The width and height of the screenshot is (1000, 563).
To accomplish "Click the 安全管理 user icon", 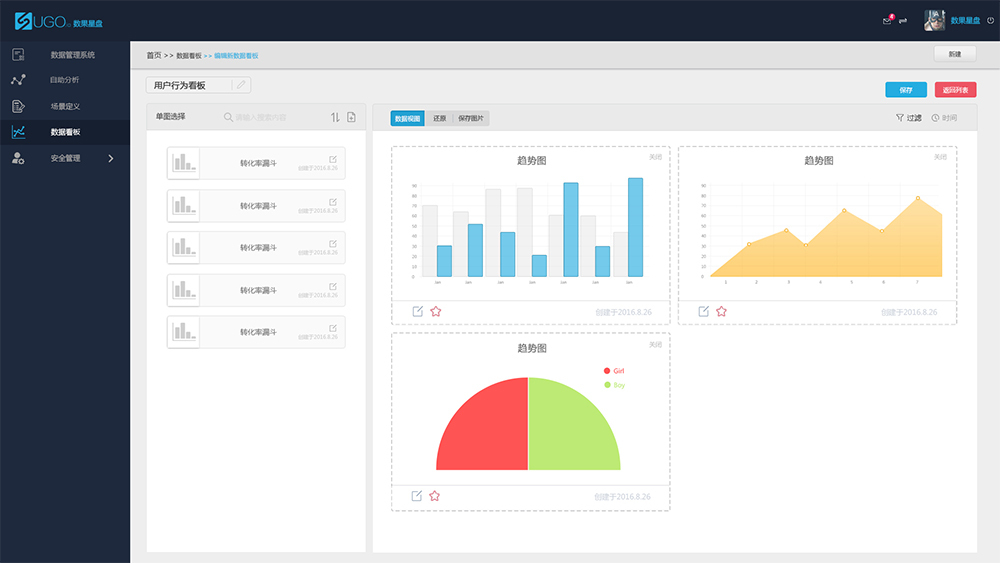I will 18,158.
